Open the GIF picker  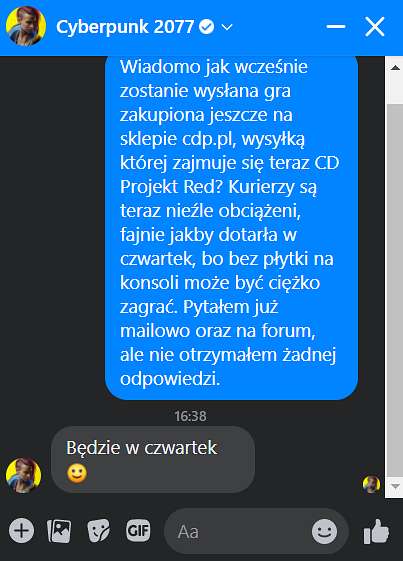[x=139, y=530]
